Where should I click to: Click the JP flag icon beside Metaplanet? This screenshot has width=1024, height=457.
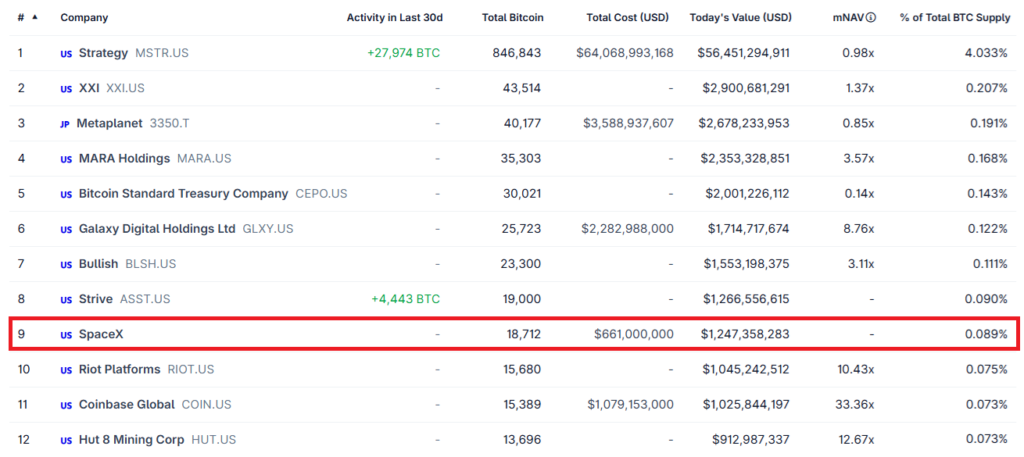pos(65,124)
